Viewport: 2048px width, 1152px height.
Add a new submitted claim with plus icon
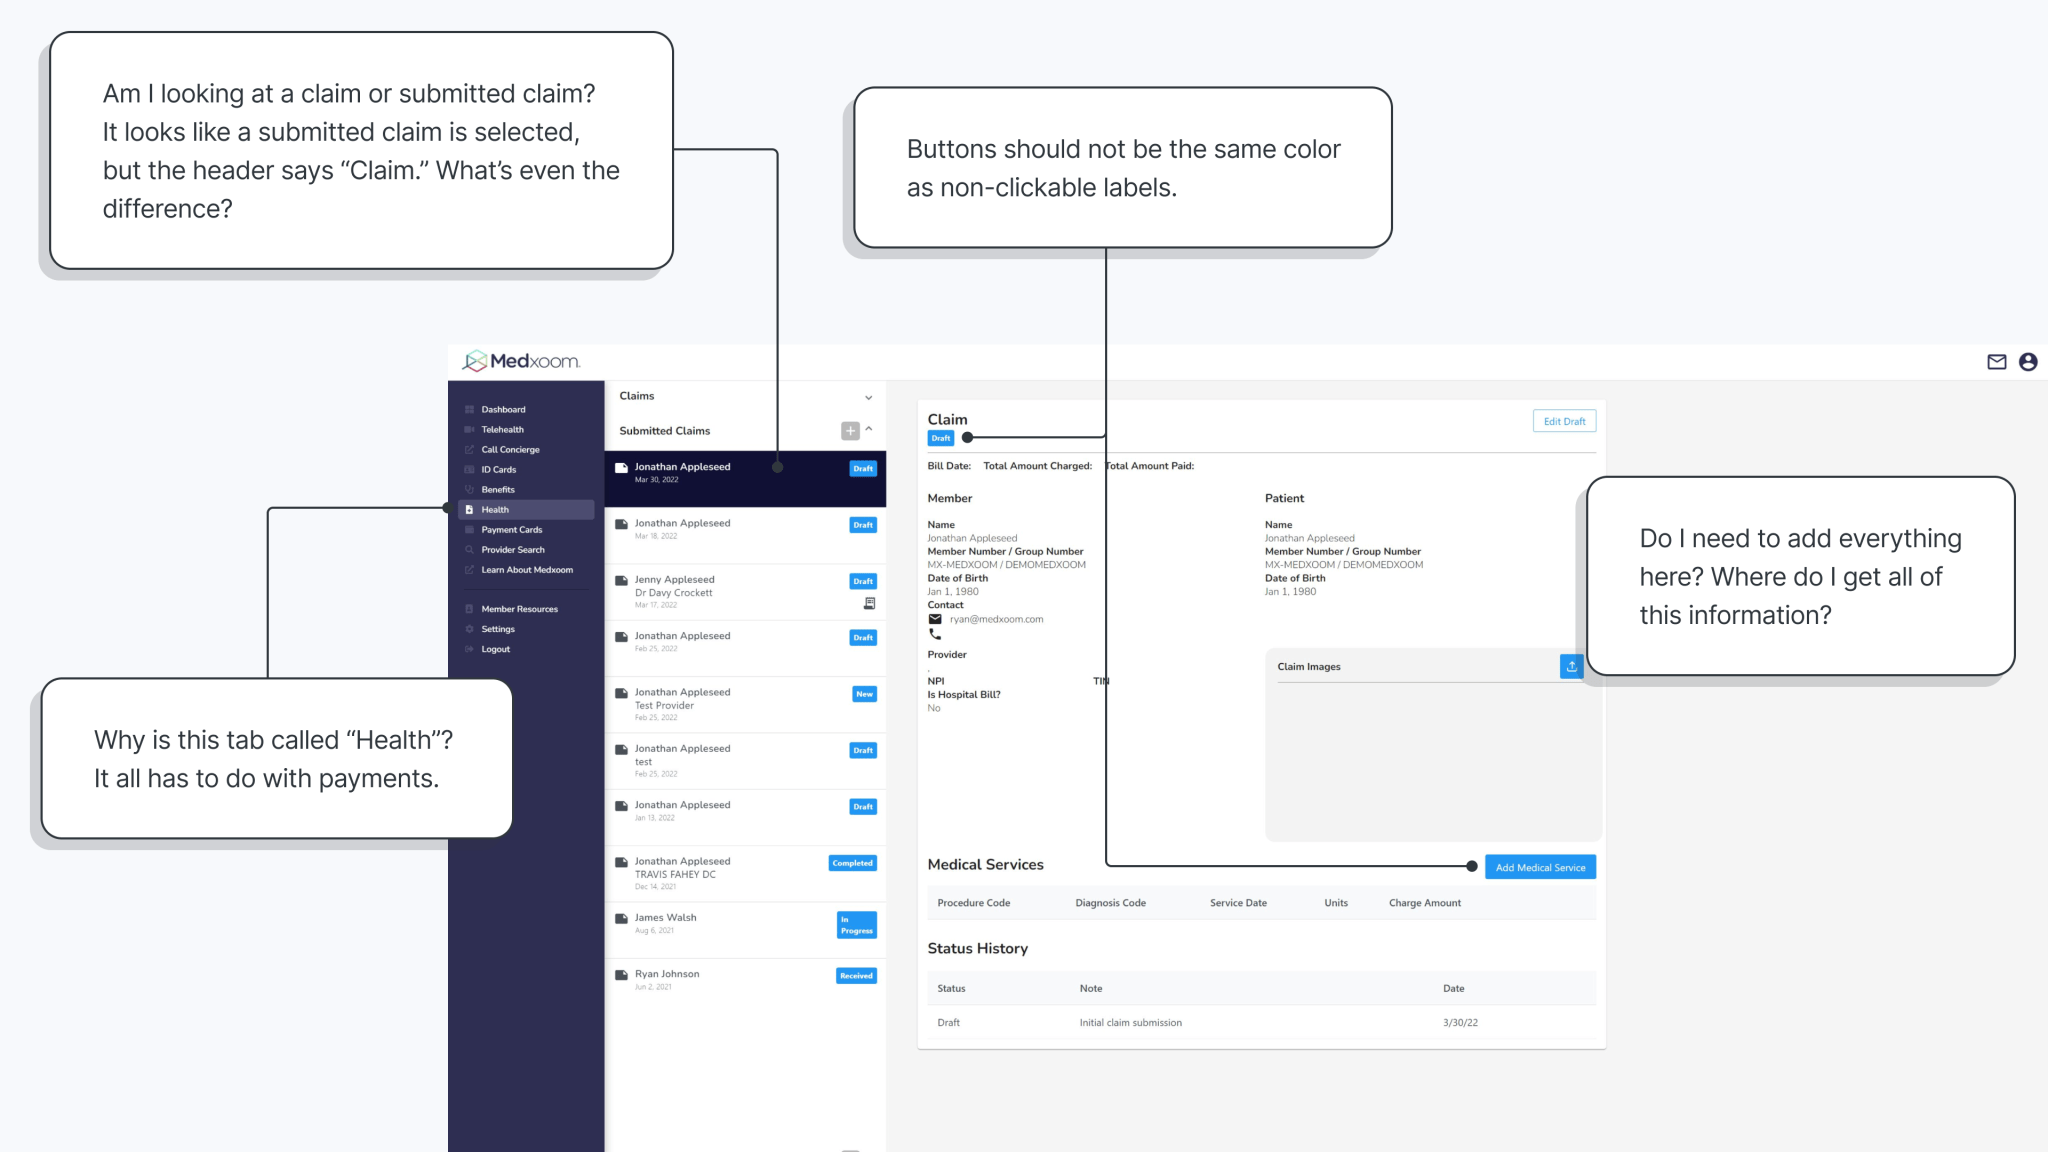click(x=850, y=430)
